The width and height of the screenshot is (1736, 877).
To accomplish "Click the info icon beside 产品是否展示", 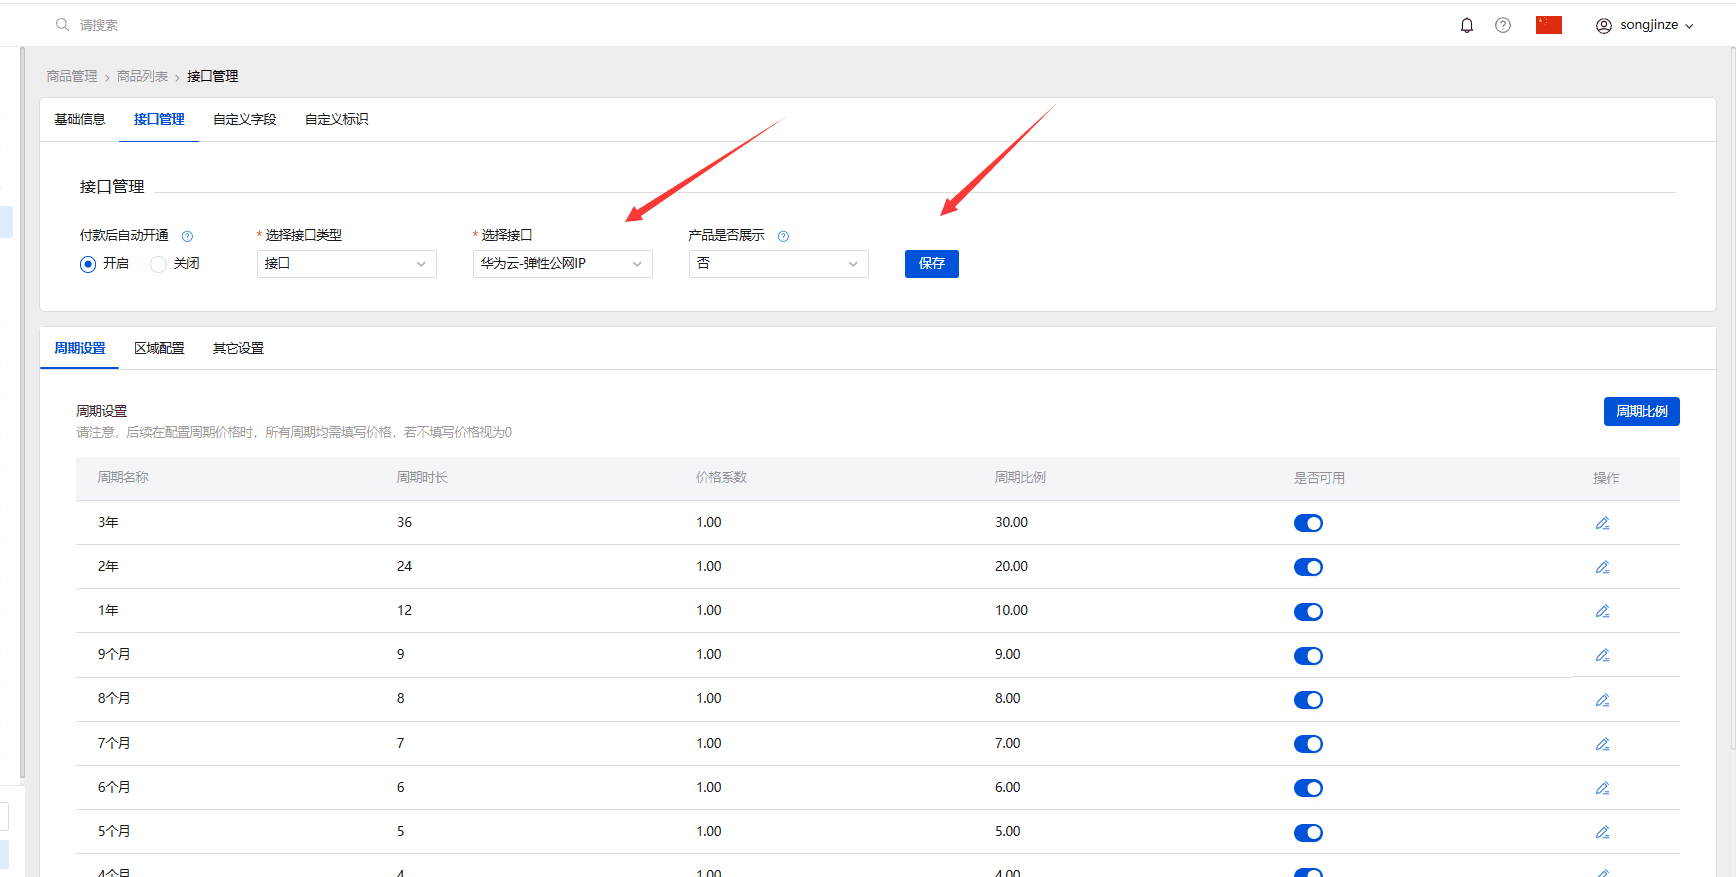I will pos(783,236).
